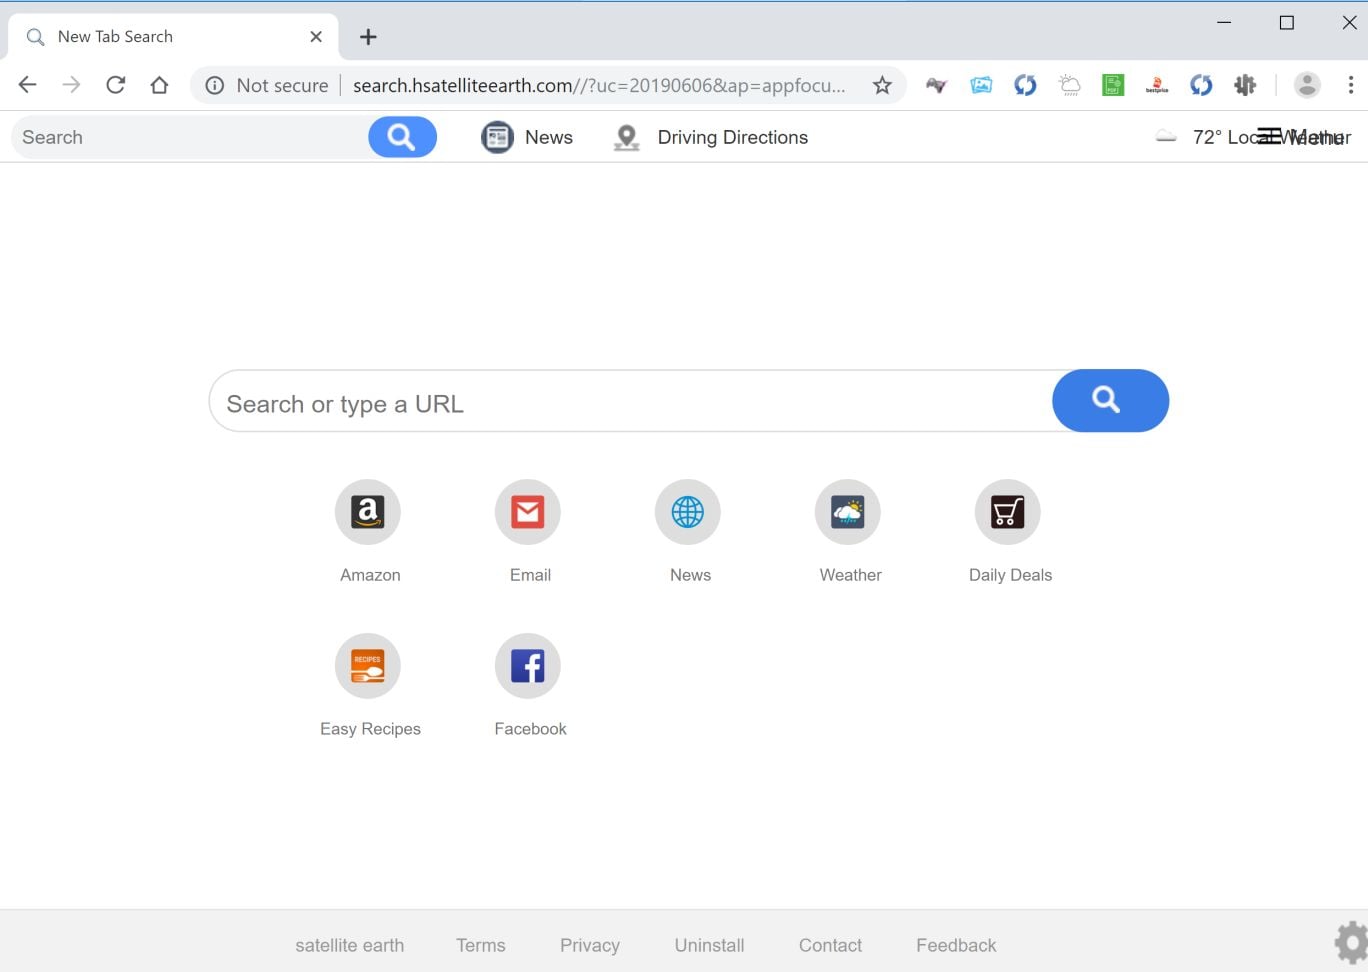This screenshot has height=972, width=1368.
Task: Open the Weather shortcut icon
Action: [848, 512]
